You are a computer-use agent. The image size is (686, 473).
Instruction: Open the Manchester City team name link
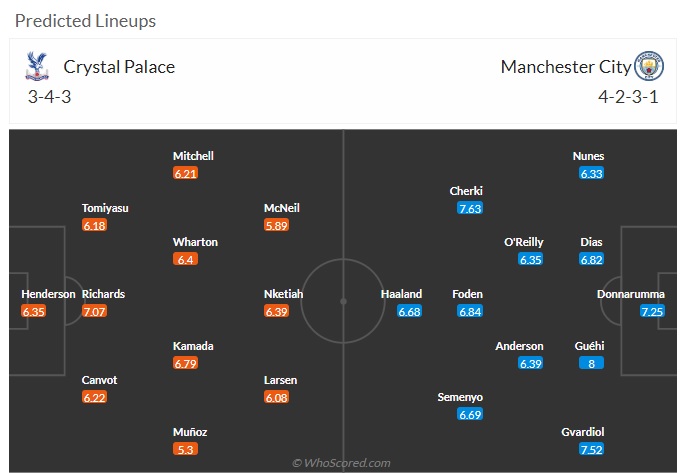coord(566,67)
